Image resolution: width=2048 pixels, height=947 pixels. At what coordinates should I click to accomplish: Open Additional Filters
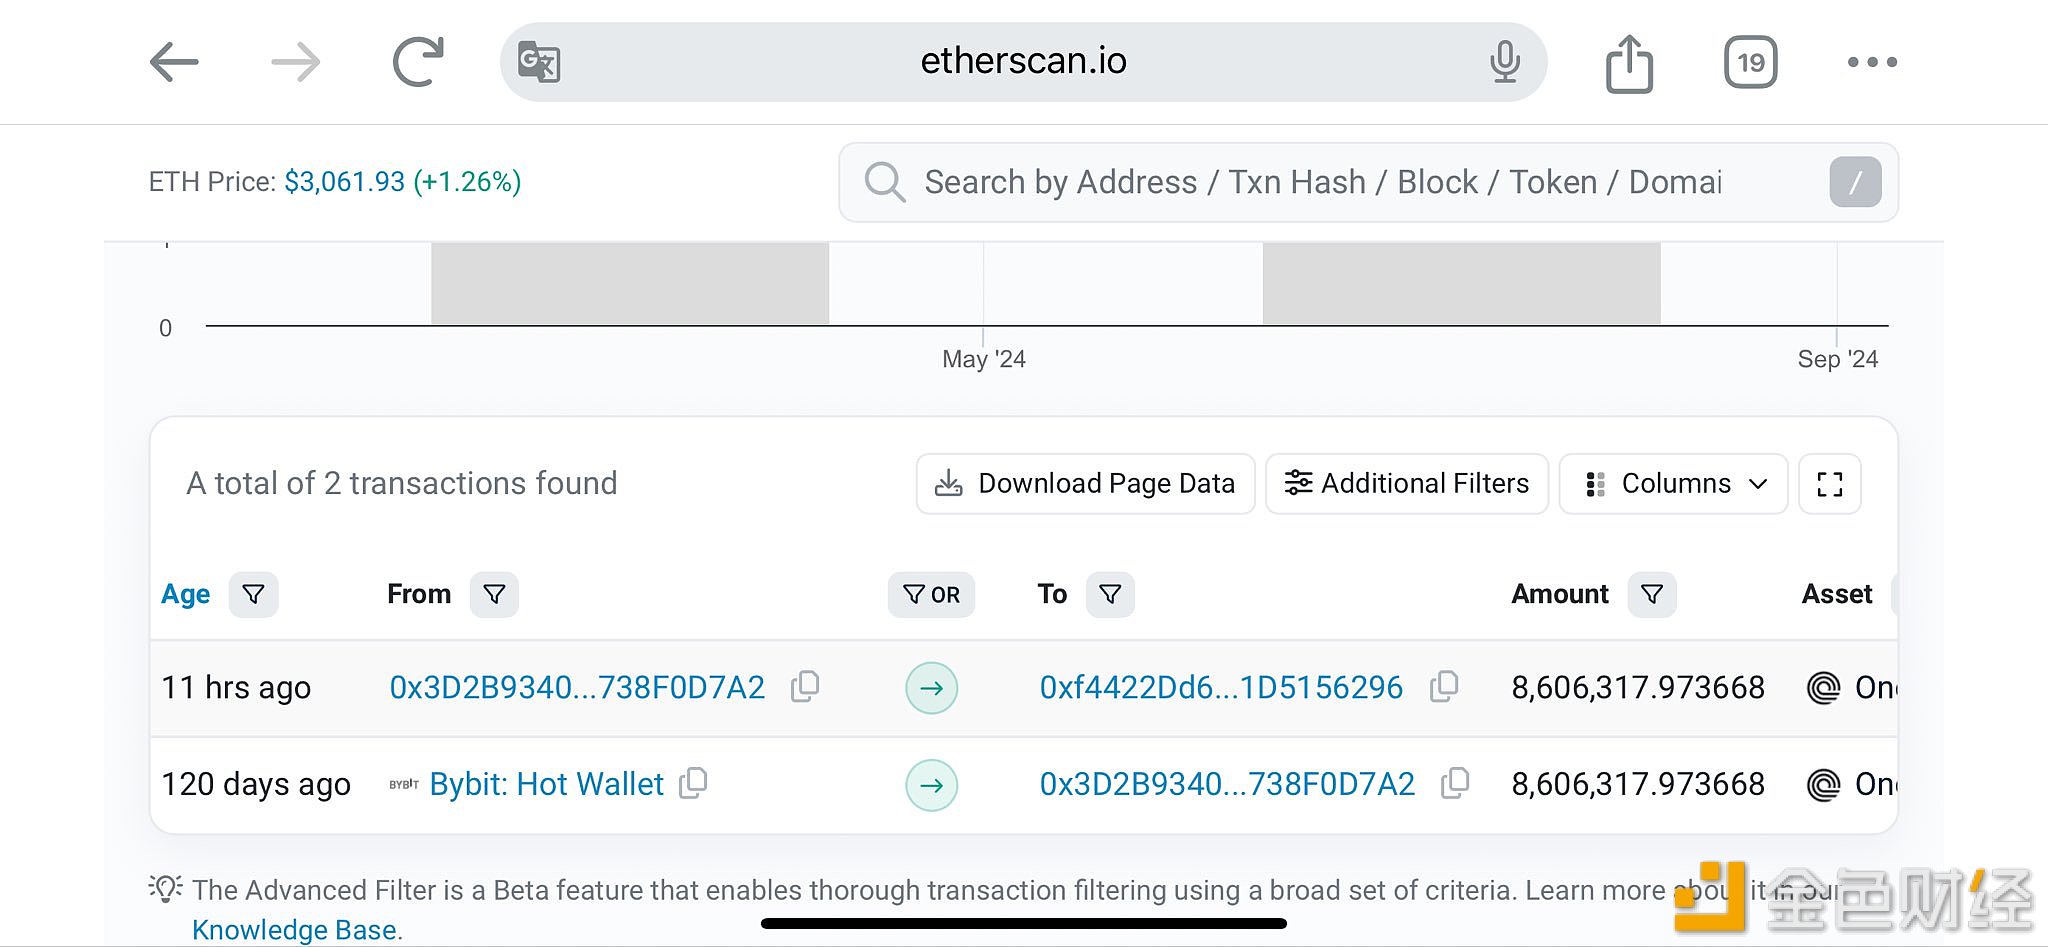1407,484
